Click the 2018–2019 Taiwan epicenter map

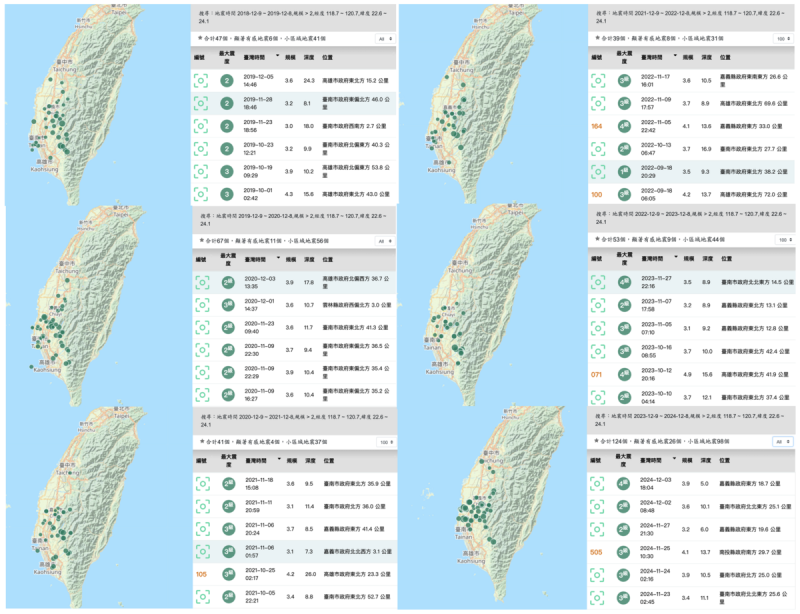[x=98, y=105]
